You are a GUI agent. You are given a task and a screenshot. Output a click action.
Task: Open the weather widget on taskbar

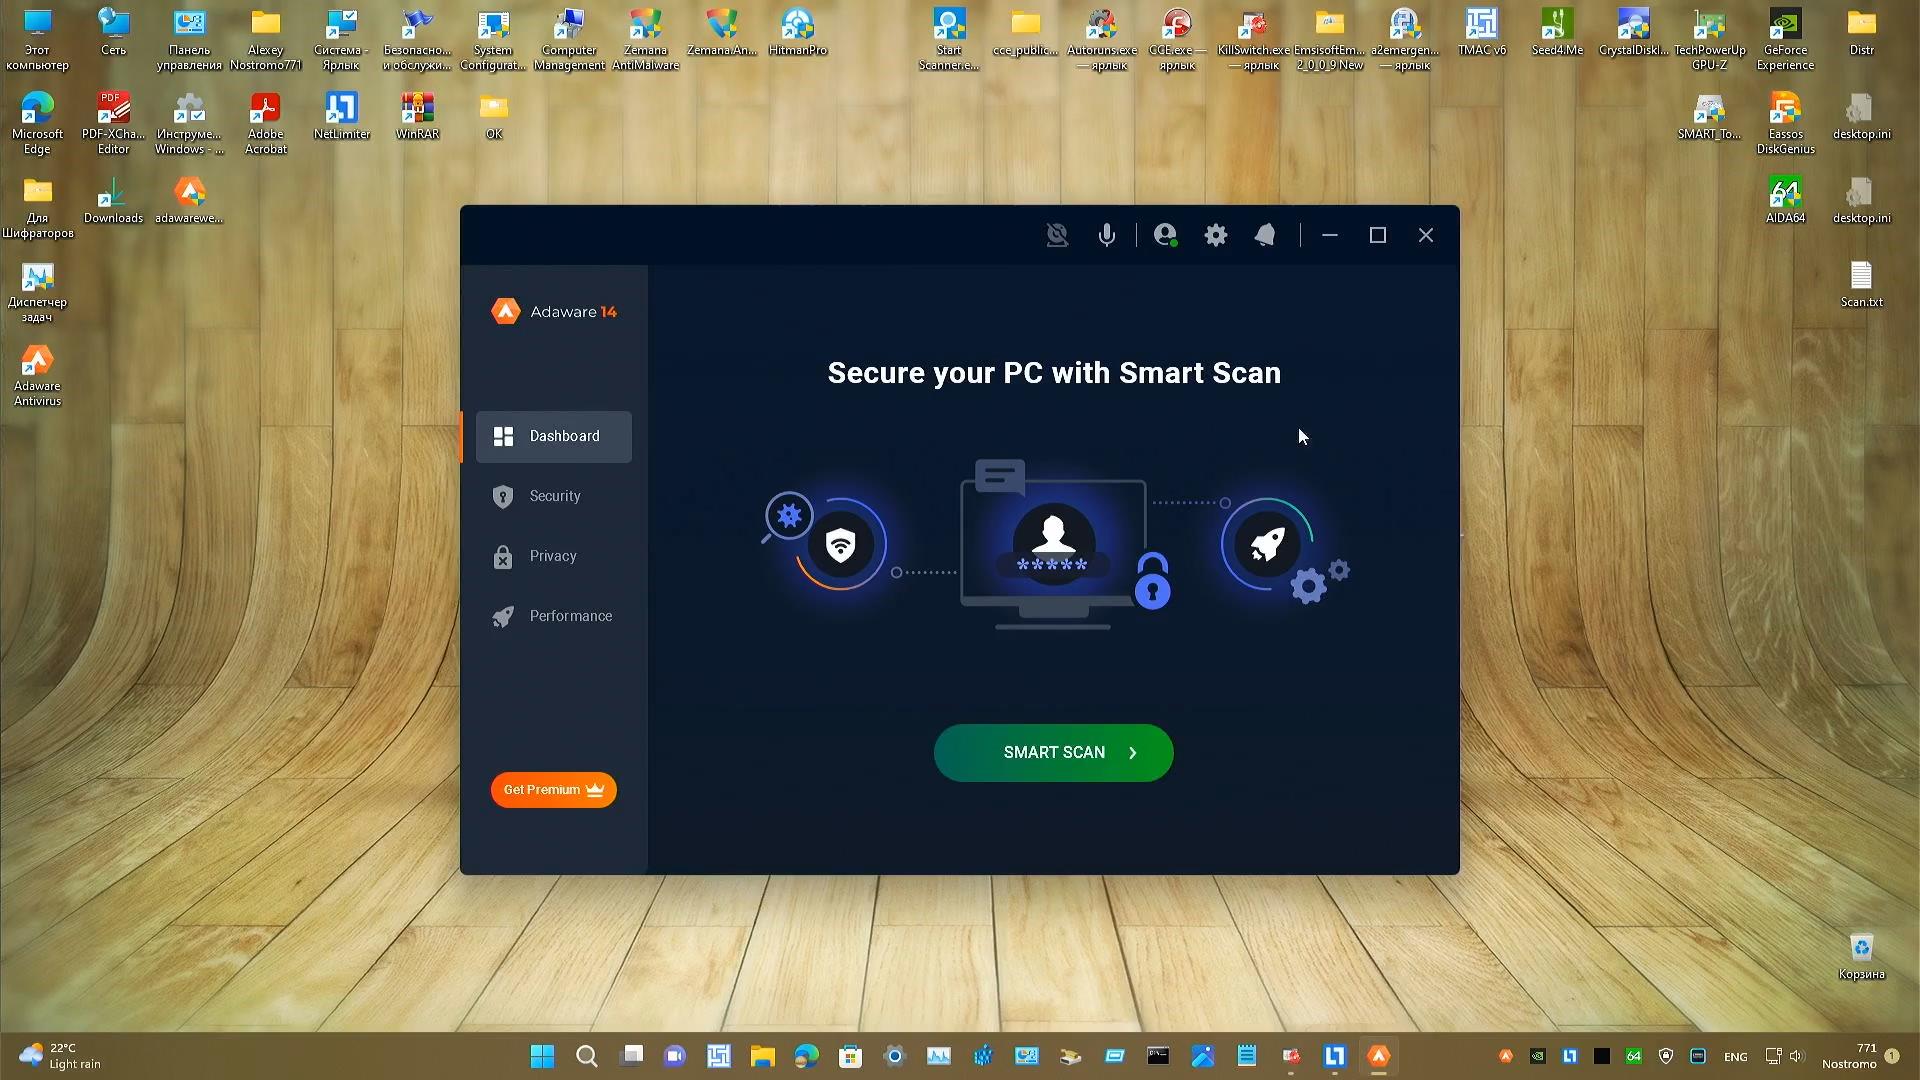(x=60, y=1056)
